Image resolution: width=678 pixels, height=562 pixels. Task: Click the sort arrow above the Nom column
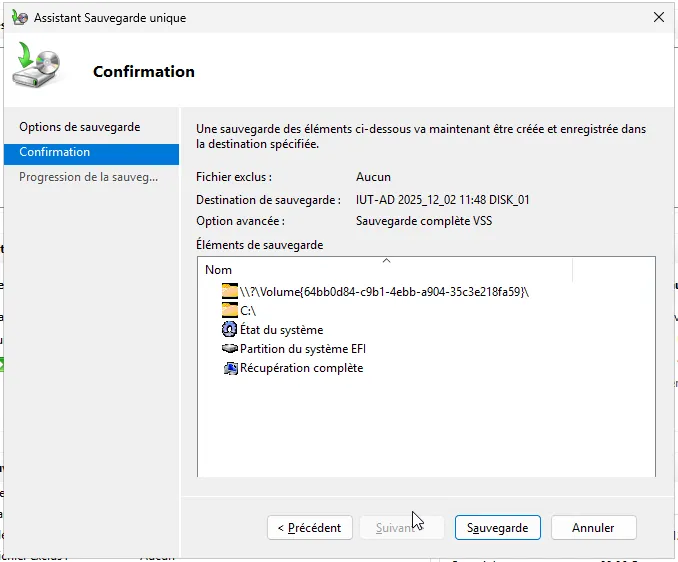tap(386, 260)
